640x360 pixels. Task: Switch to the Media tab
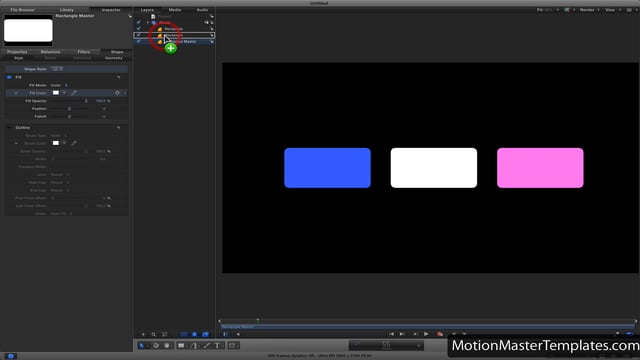point(175,10)
